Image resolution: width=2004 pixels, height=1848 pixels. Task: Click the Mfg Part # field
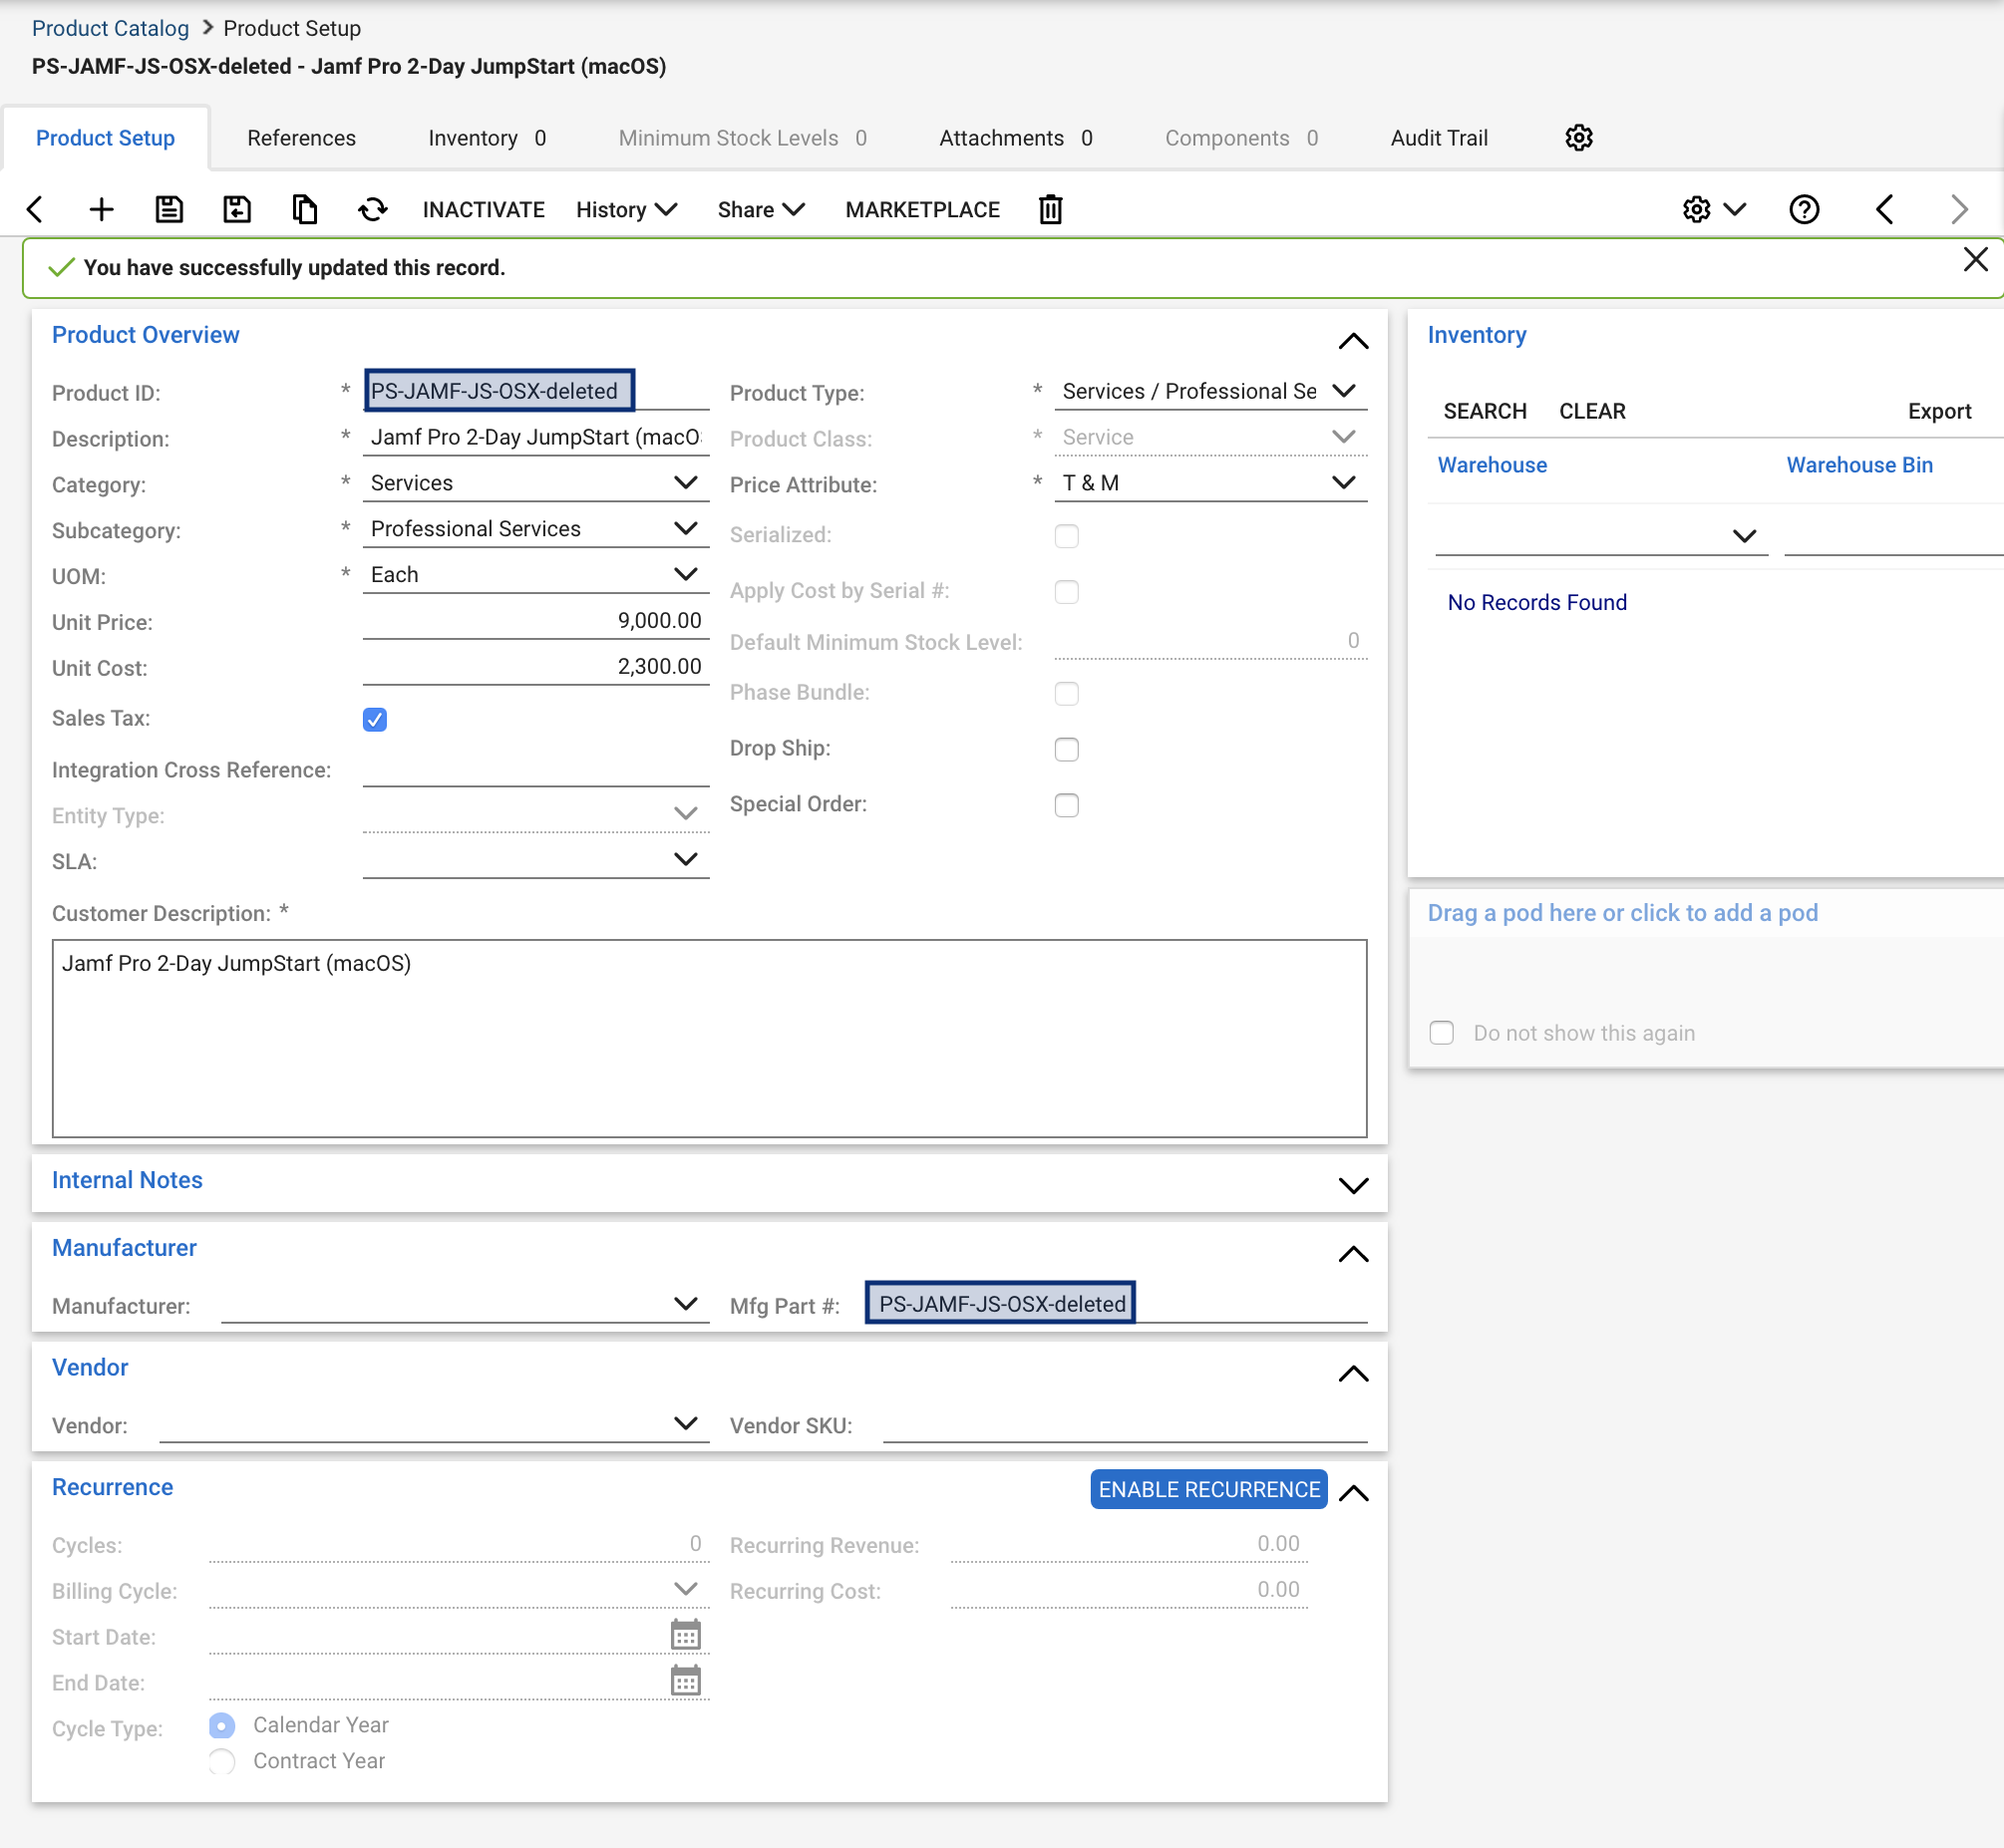coord(1116,1303)
